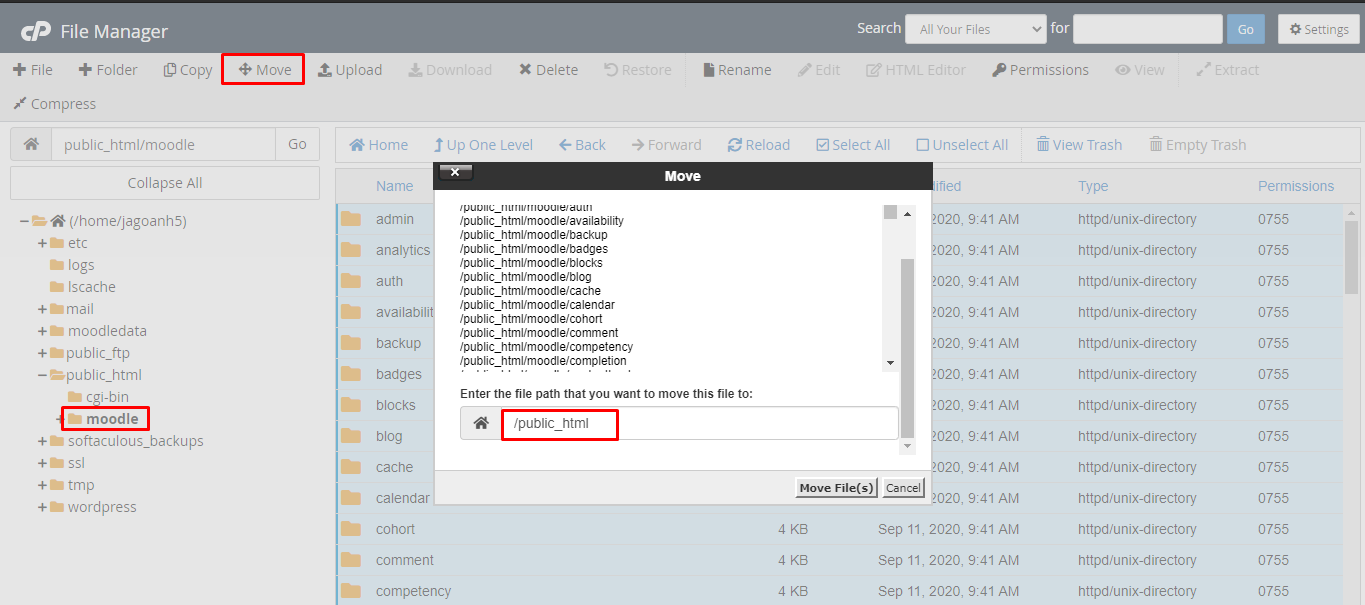Click Extract in the toolbar
This screenshot has height=605, width=1365.
1227,70
